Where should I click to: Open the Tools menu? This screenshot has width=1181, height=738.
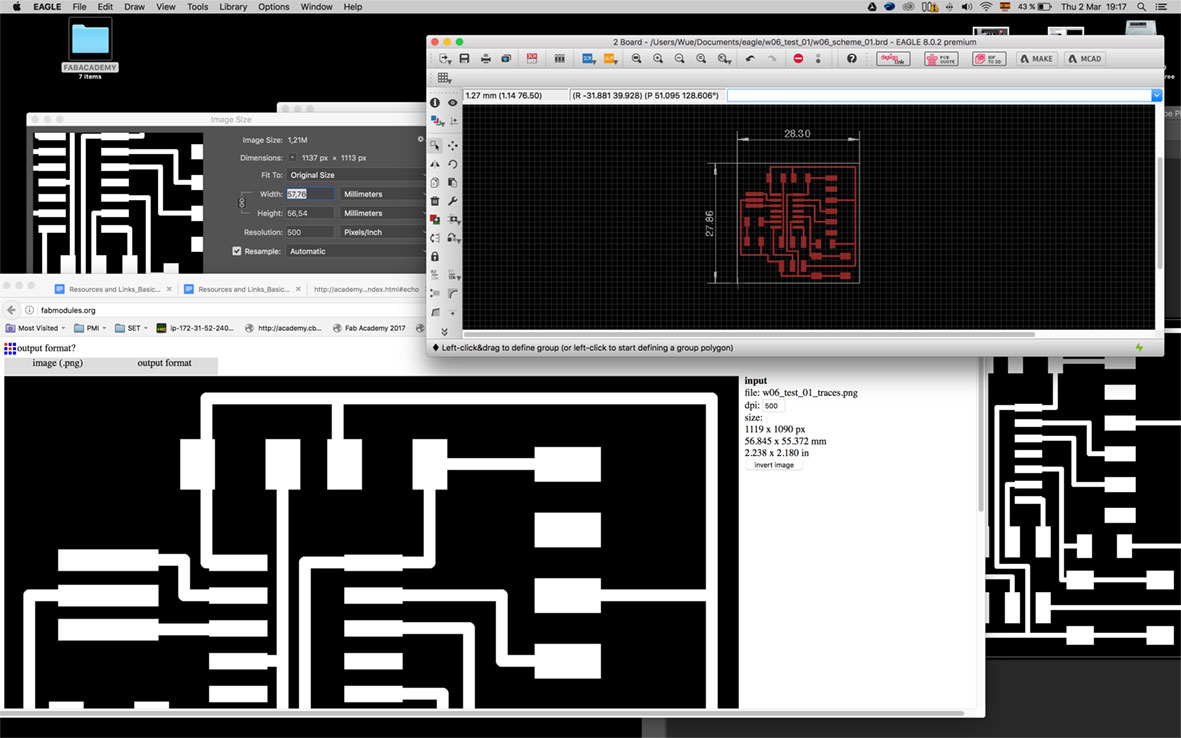(197, 7)
